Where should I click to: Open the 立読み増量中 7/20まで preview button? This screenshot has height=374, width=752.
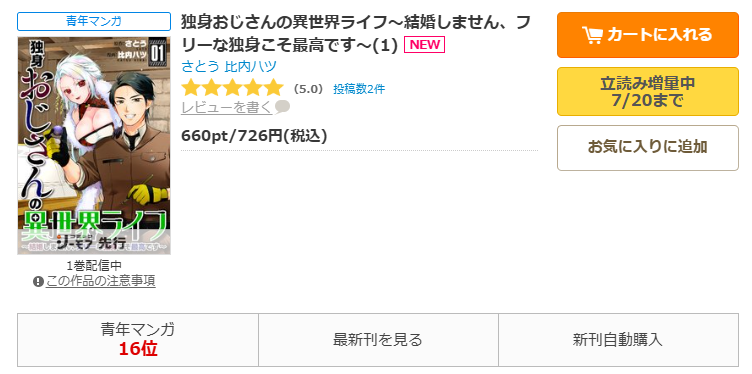648,92
